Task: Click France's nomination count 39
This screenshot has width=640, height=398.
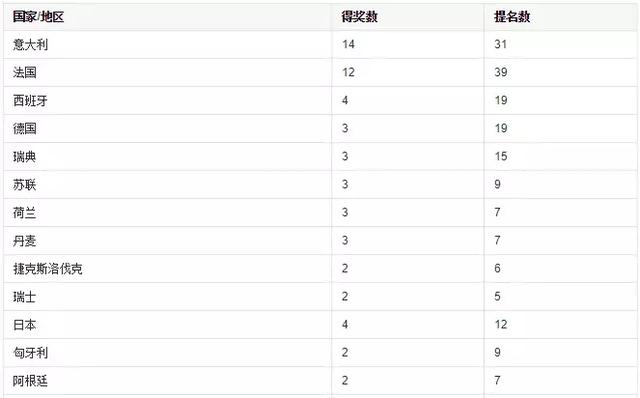Action: click(x=501, y=72)
